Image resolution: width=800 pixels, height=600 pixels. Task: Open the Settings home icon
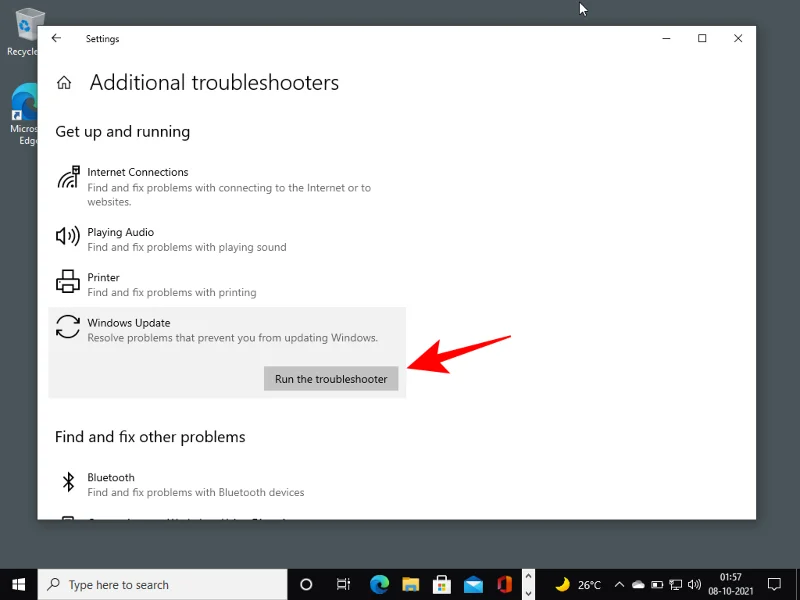(64, 82)
